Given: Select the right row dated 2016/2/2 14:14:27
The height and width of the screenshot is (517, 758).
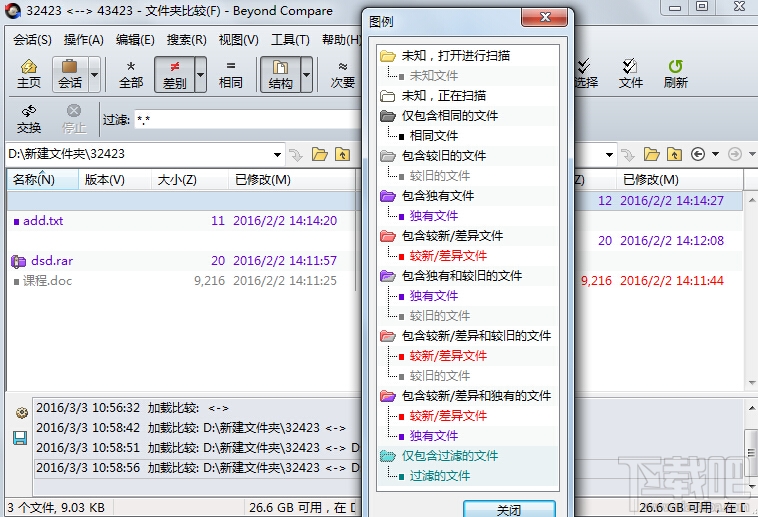Looking at the screenshot, I should (x=659, y=201).
